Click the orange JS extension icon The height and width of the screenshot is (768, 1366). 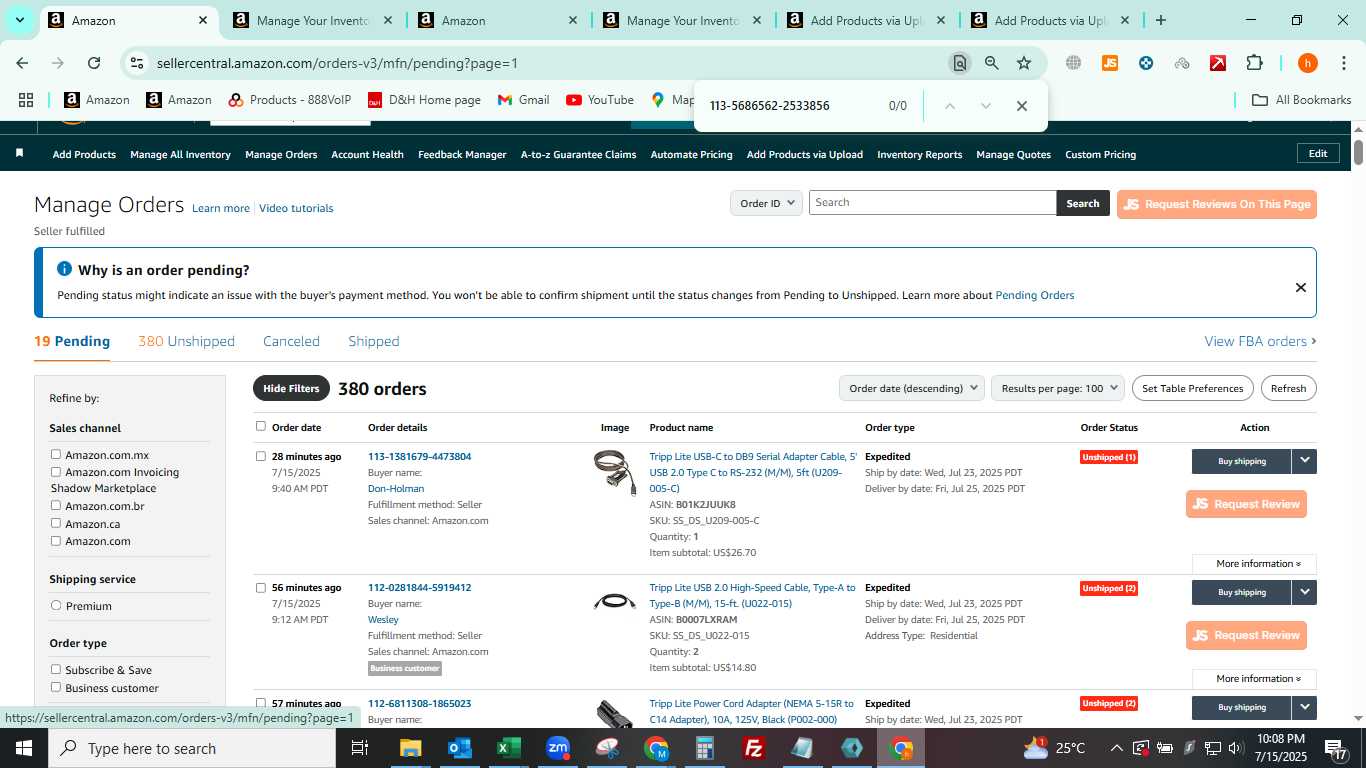[x=1109, y=63]
